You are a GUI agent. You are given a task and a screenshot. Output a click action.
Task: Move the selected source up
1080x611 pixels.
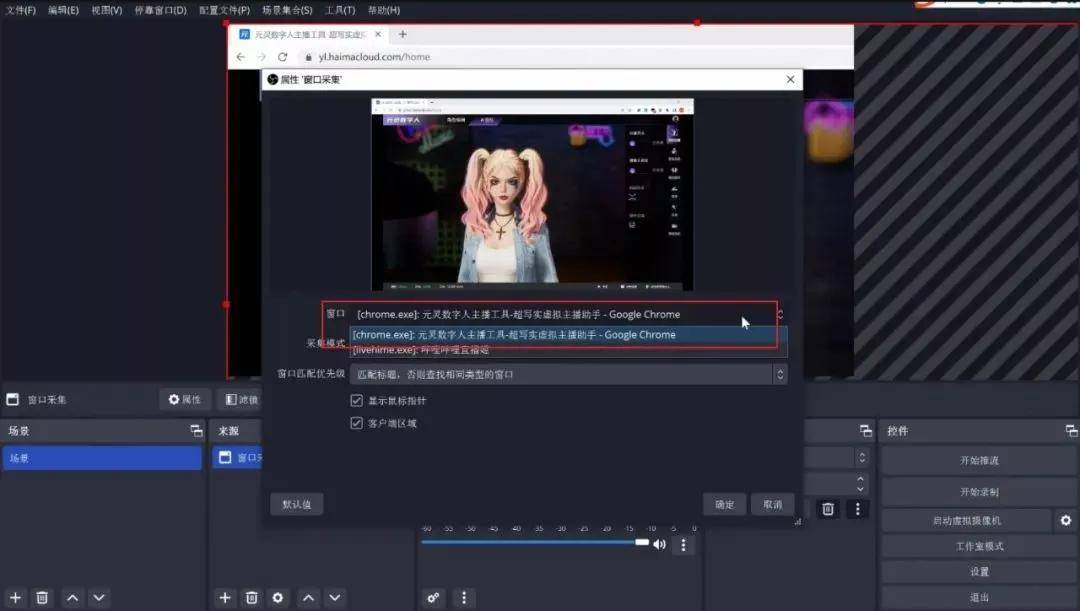307,596
